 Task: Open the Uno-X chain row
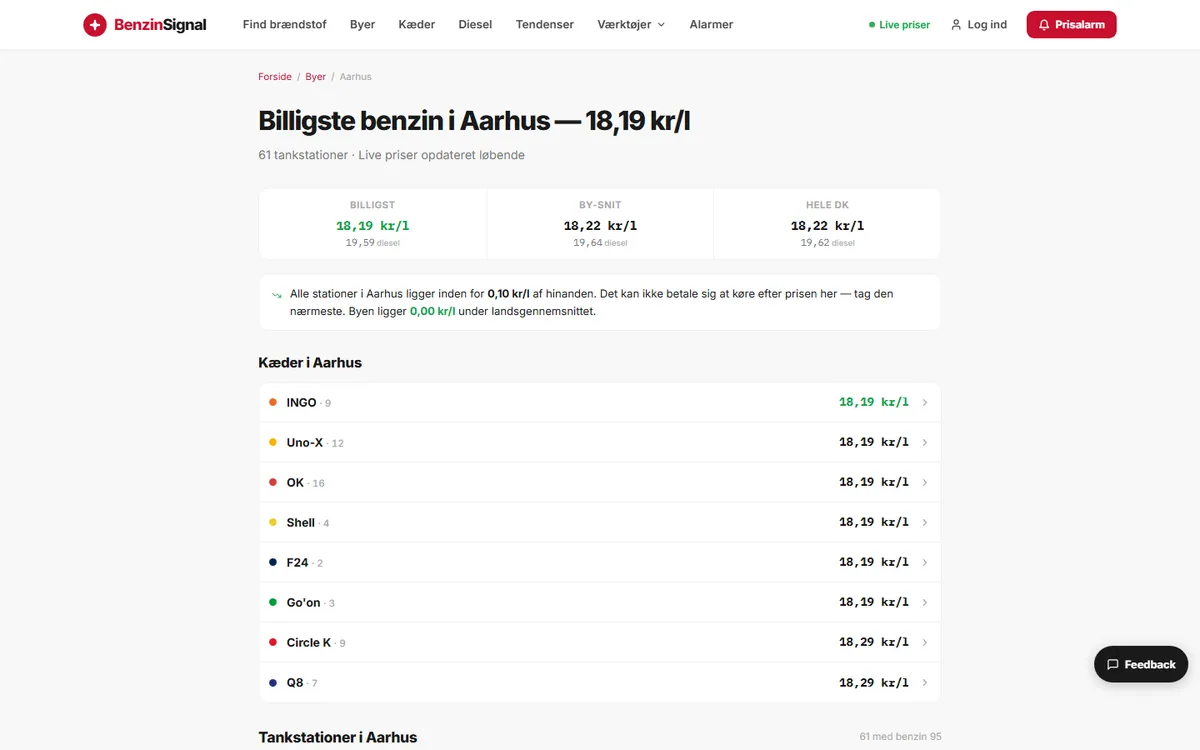599,442
